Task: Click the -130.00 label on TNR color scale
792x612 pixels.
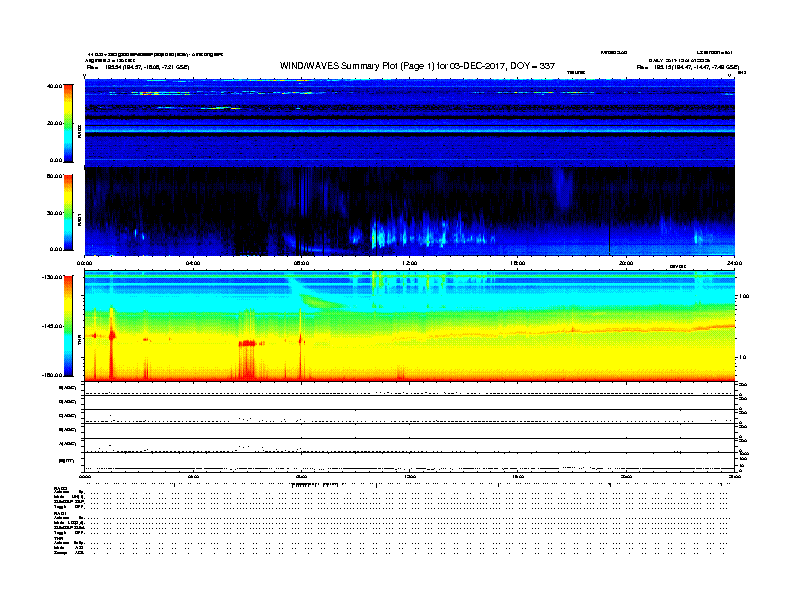Action: pyautogui.click(x=52, y=277)
